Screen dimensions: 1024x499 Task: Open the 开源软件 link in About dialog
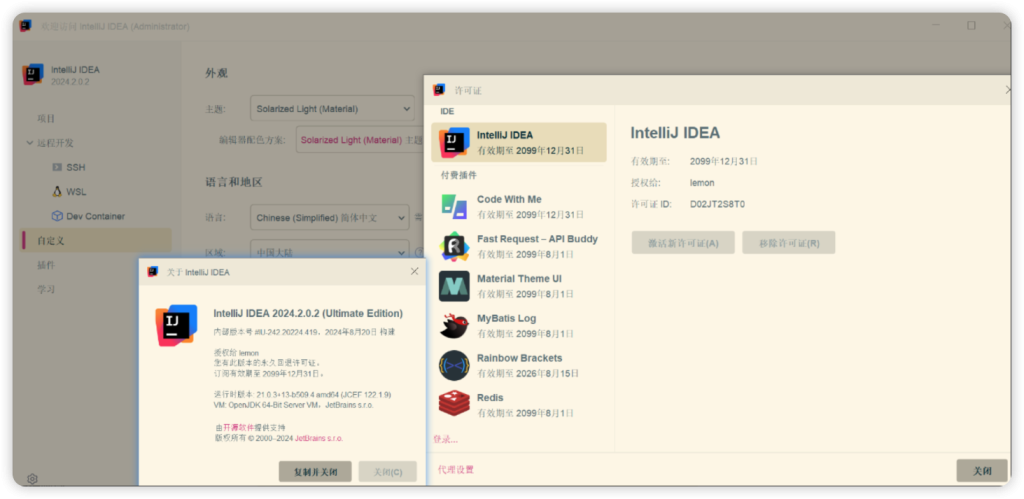(x=238, y=427)
